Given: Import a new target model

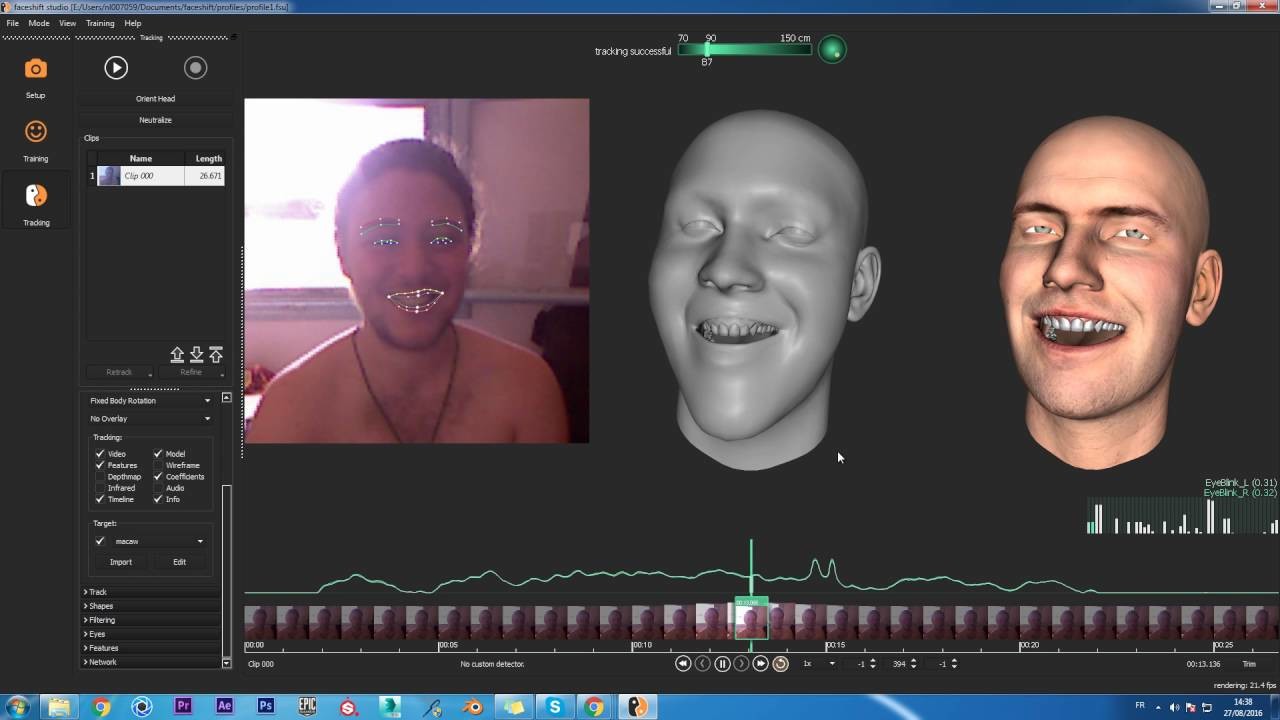Looking at the screenshot, I should pyautogui.click(x=120, y=561).
